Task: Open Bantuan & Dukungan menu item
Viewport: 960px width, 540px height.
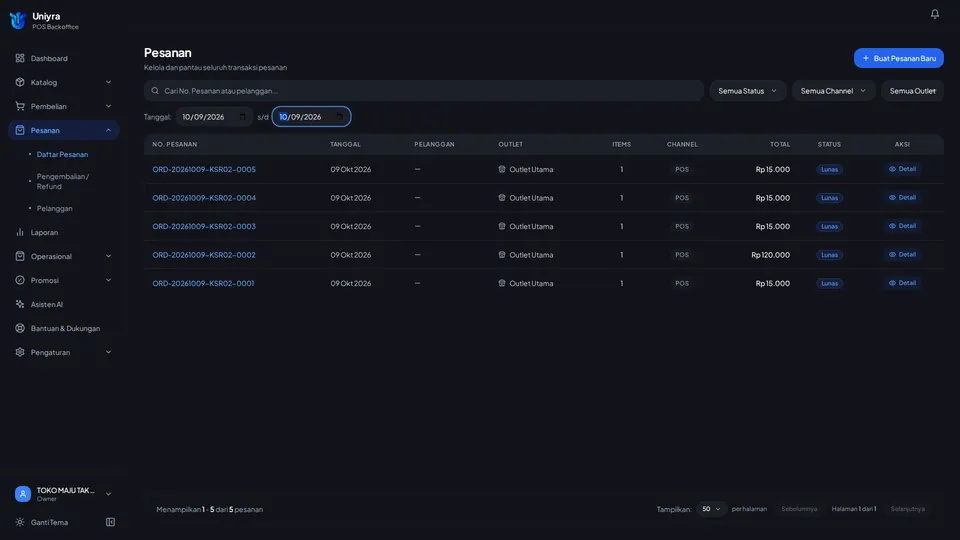Action: pos(64,328)
